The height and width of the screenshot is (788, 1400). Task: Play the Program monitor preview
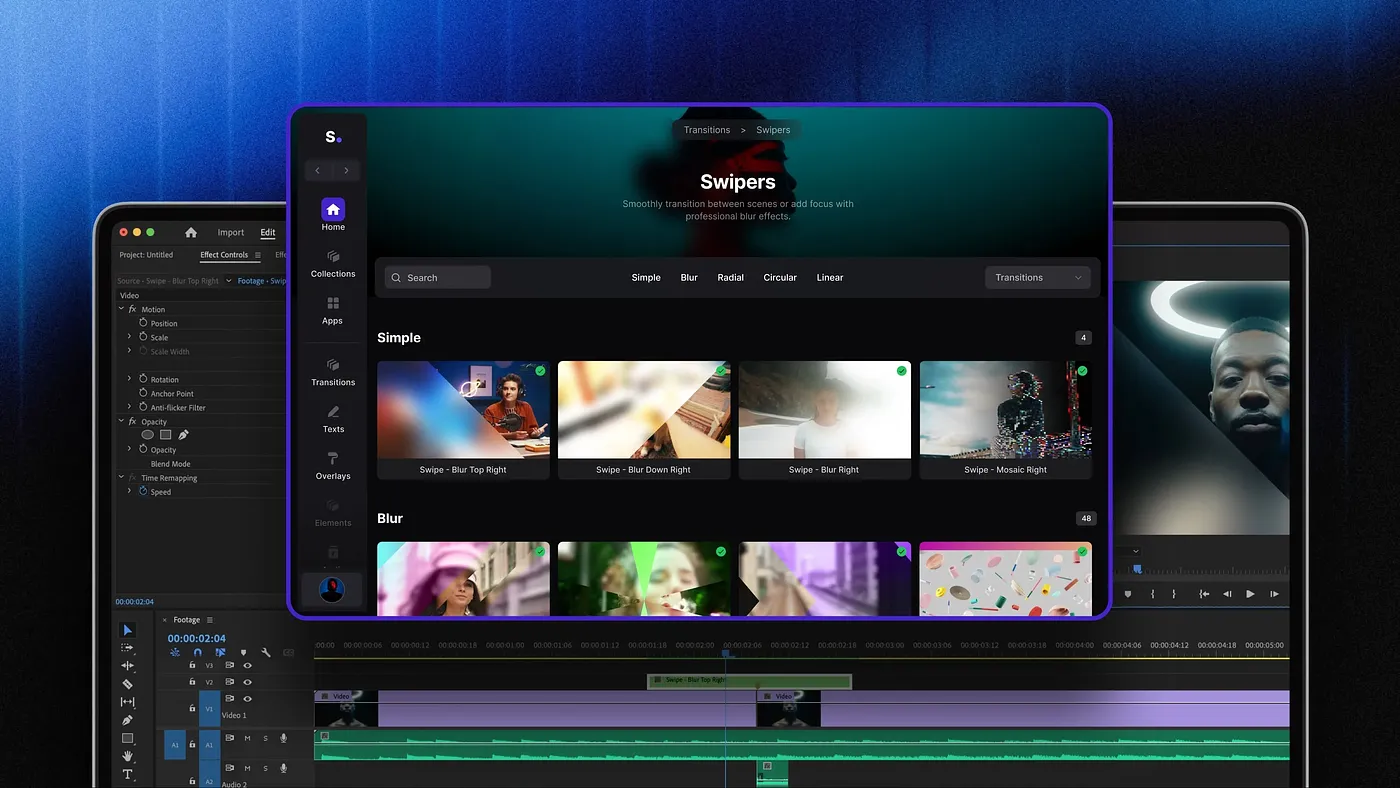pos(1250,594)
